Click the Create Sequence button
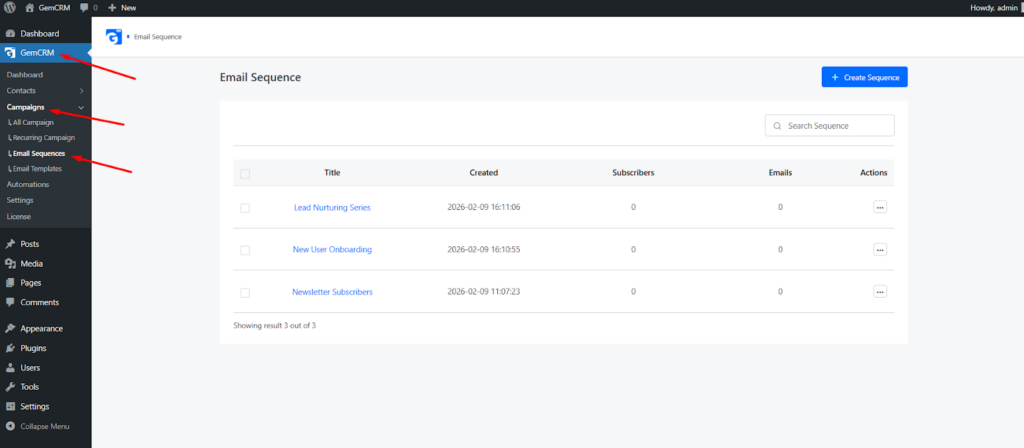 [x=864, y=77]
